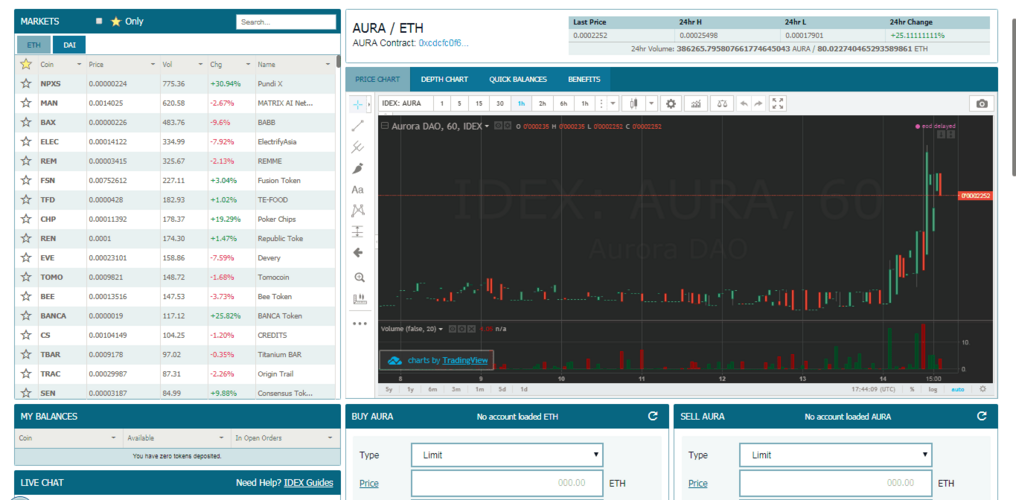This screenshot has height=500, width=1016.
Task: Select the crosshair cursor tool
Action: click(357, 104)
